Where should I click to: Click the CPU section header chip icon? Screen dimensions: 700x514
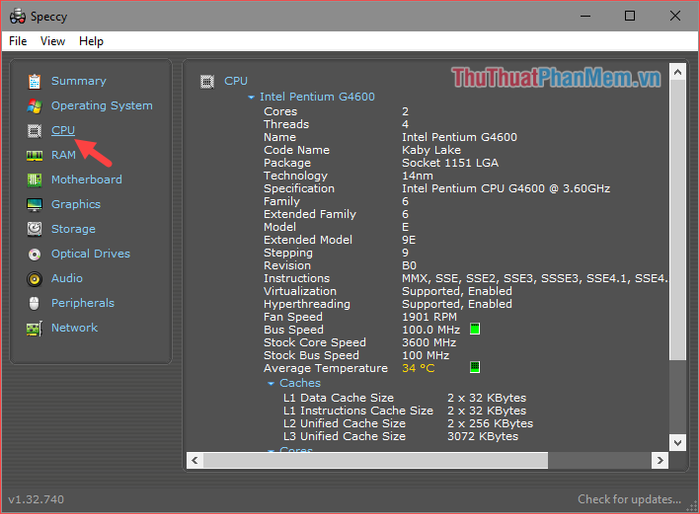pyautogui.click(x=207, y=82)
